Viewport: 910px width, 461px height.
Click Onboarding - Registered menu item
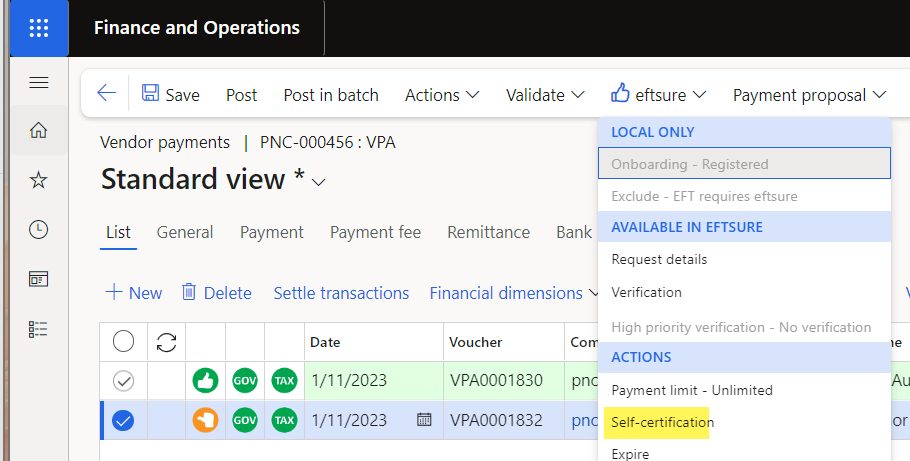click(x=745, y=163)
